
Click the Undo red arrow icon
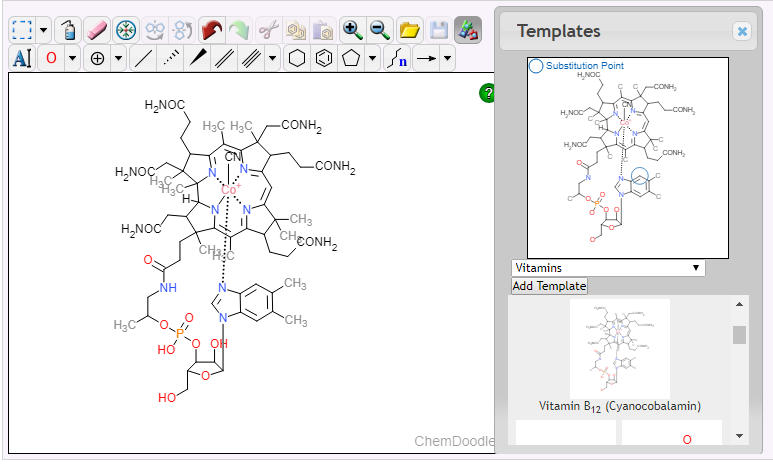(211, 29)
